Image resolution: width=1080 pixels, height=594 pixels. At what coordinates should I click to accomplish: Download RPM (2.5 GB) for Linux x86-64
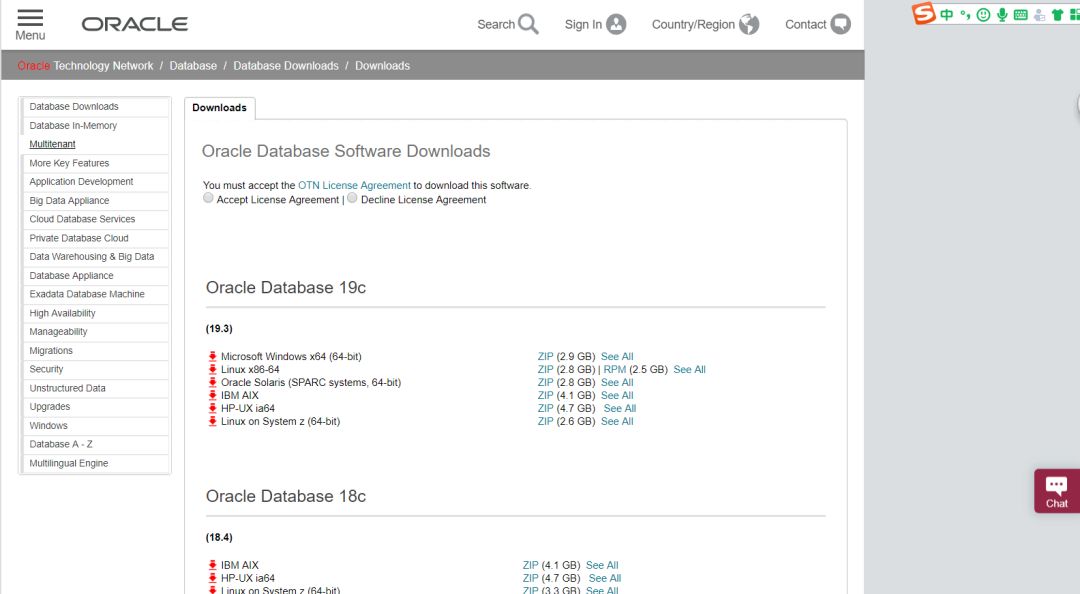tap(615, 369)
